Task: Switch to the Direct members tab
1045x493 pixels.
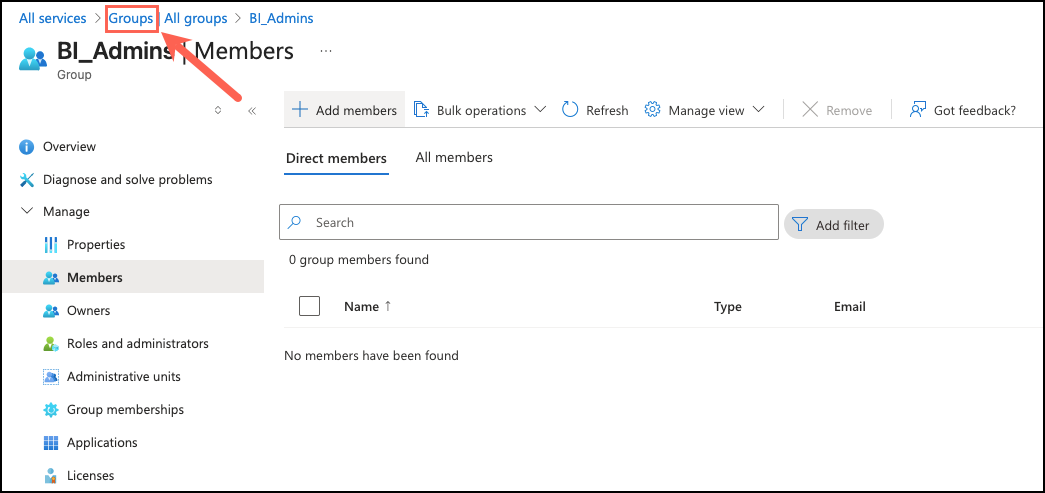Action: (336, 159)
